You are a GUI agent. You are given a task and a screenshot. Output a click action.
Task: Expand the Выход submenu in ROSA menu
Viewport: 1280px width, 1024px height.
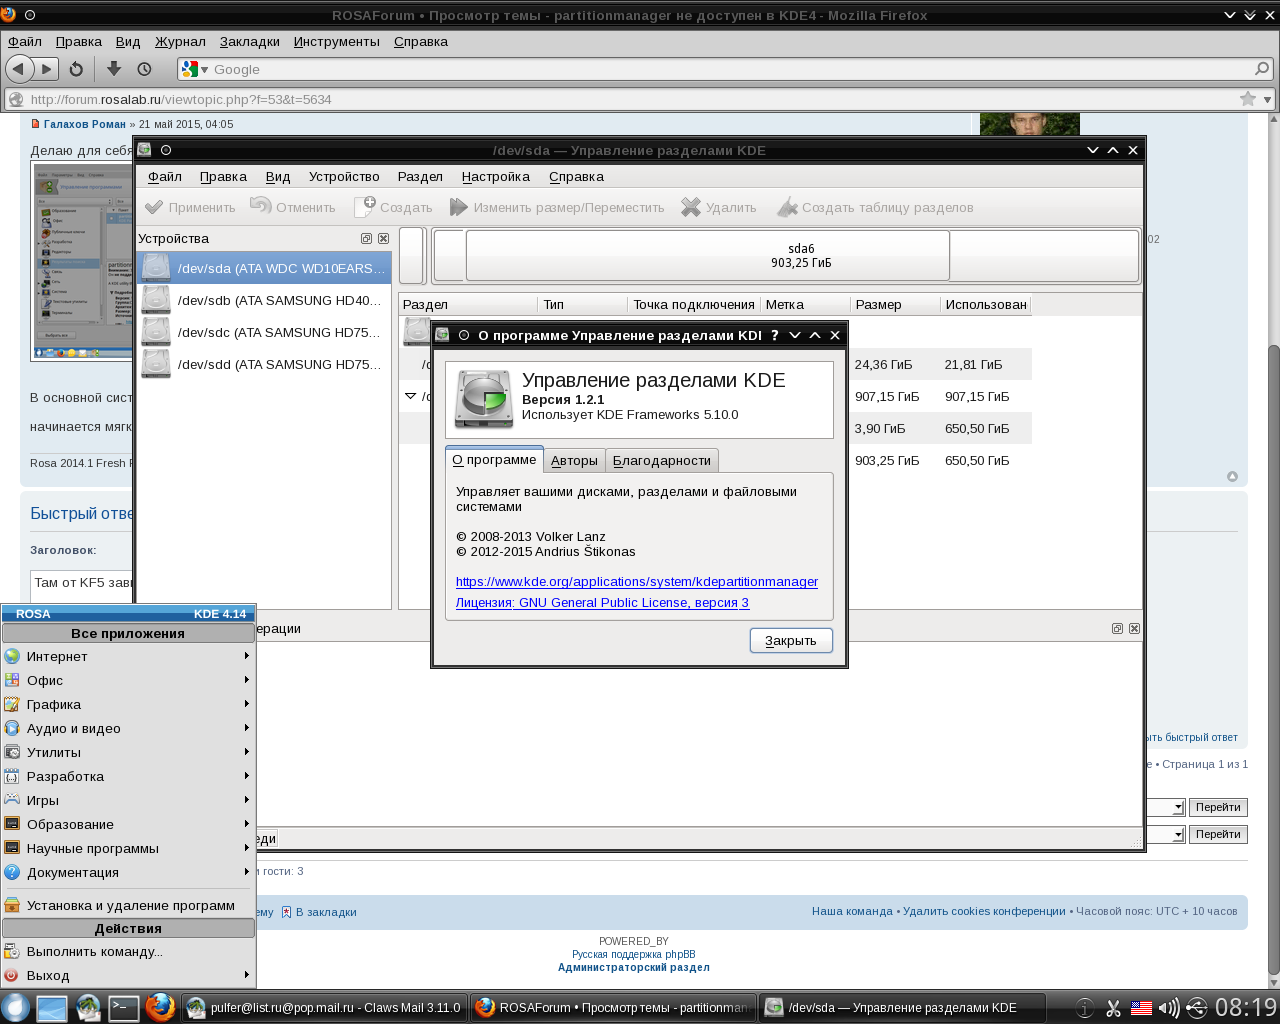point(128,975)
